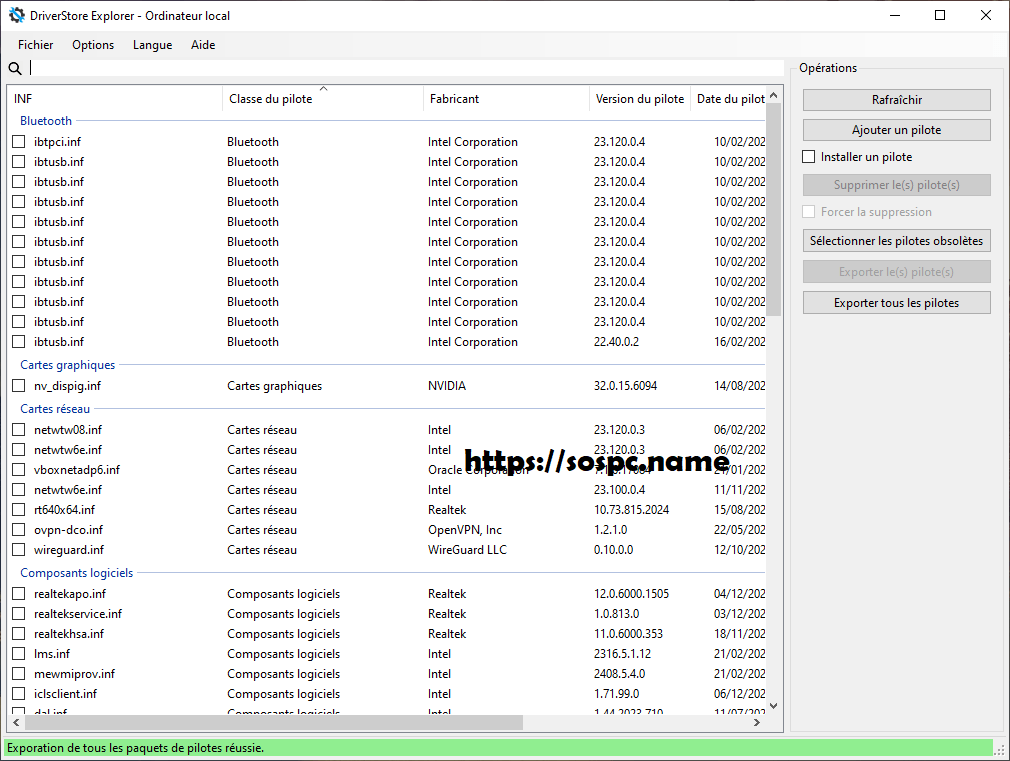Enable the Installer un pilote checkbox
The image size is (1010, 761).
point(809,157)
